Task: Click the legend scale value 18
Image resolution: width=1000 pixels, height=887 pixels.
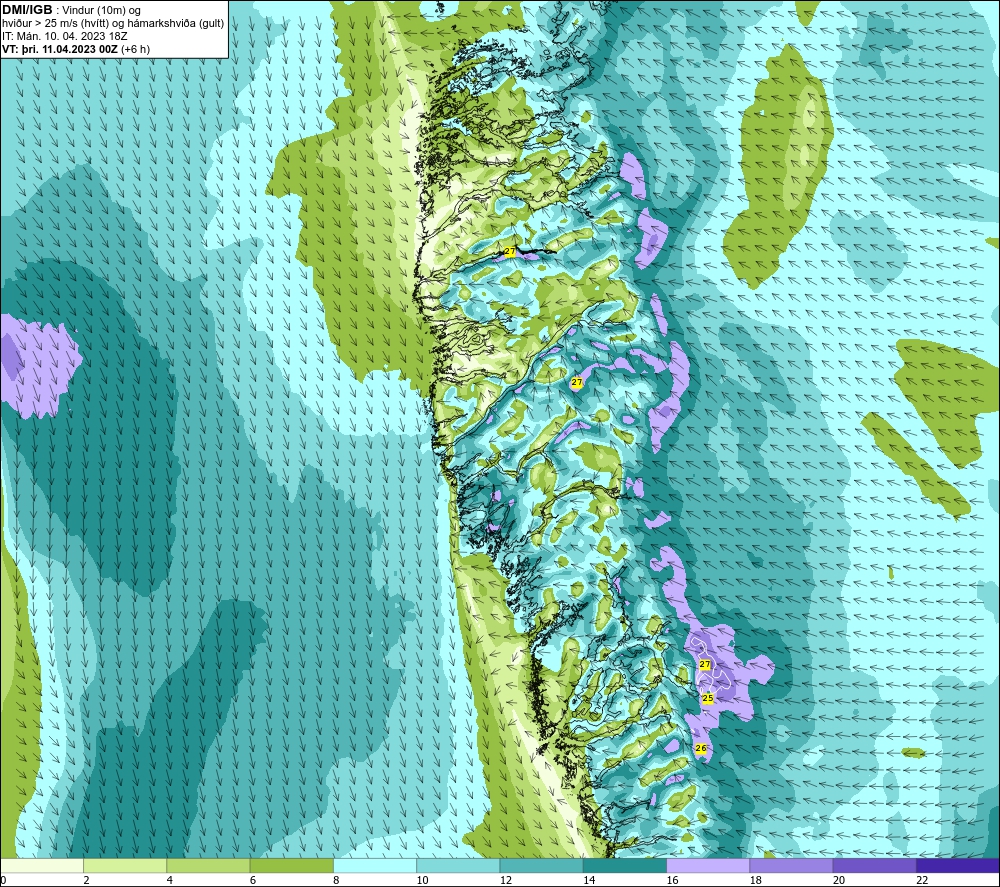Action: click(756, 880)
